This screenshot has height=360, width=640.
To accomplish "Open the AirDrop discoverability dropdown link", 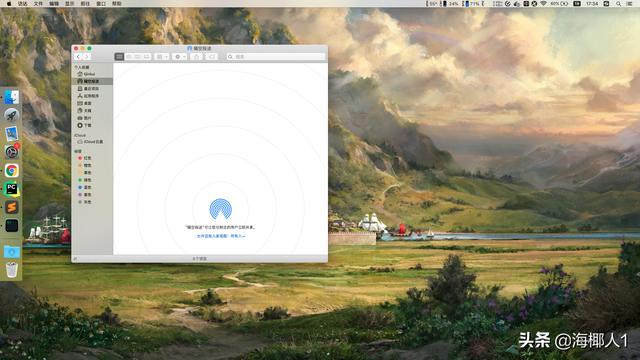I will click(x=221, y=236).
